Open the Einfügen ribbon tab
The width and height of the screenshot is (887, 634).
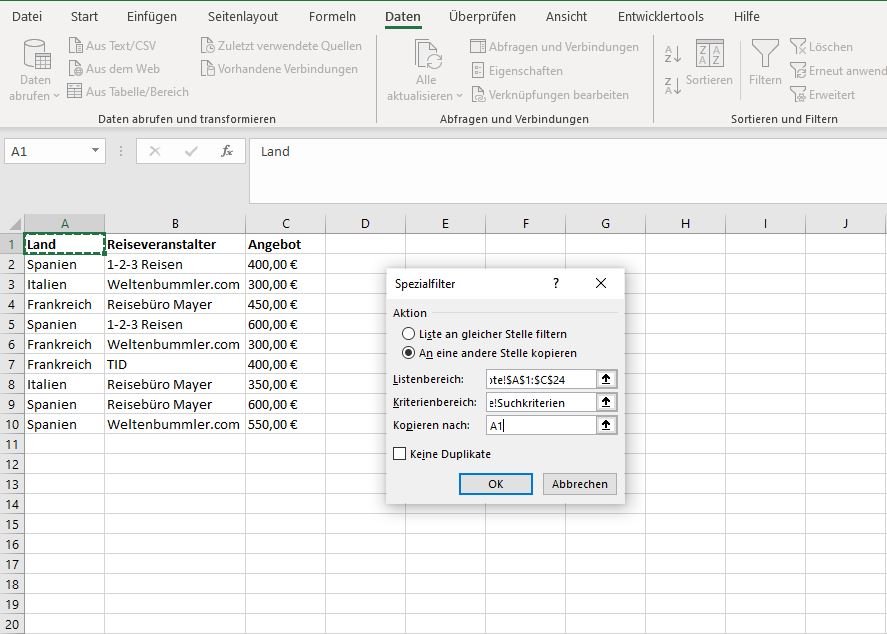tap(152, 17)
